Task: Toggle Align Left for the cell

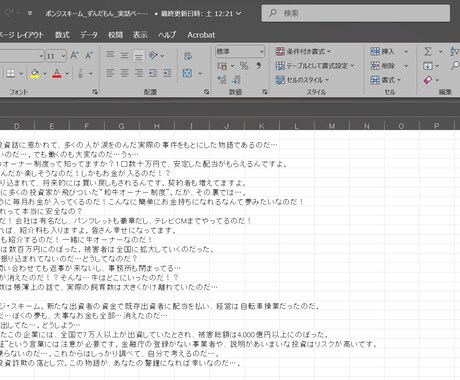Action: click(110, 73)
